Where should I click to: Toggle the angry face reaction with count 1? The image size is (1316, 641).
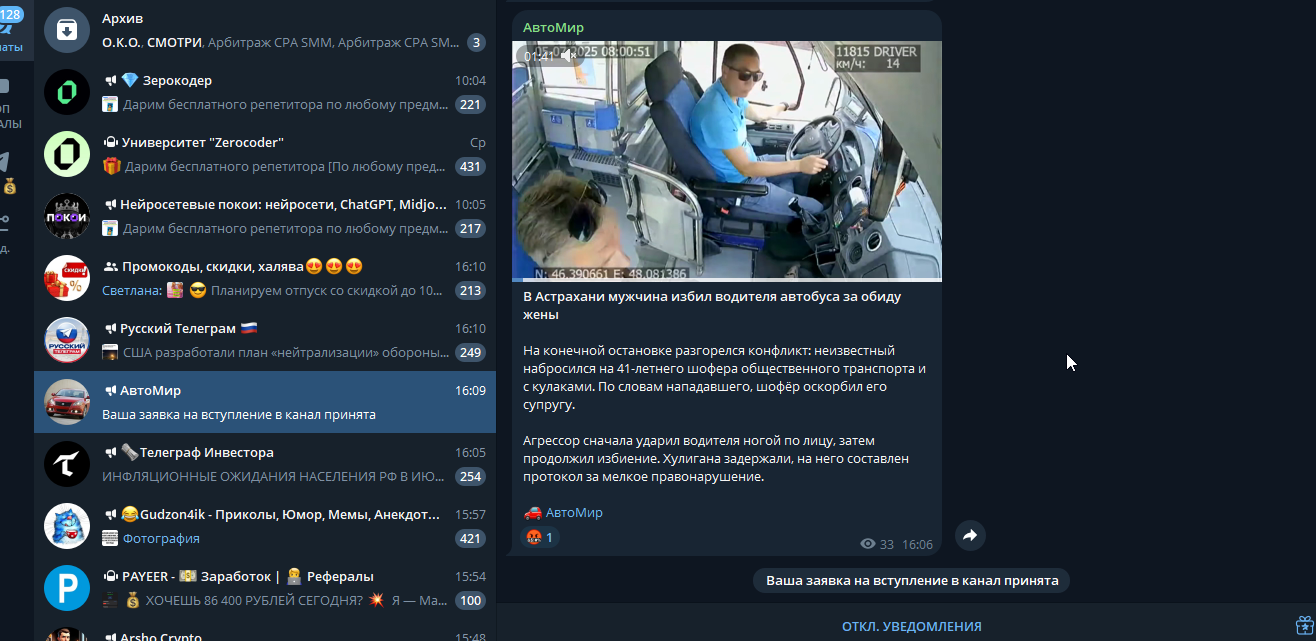tap(540, 538)
